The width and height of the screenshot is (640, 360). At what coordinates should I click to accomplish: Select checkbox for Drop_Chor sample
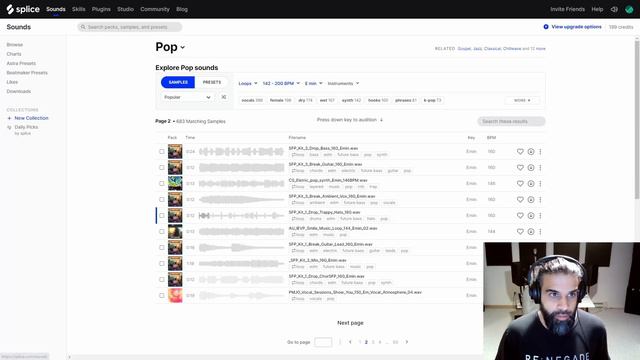tap(162, 279)
